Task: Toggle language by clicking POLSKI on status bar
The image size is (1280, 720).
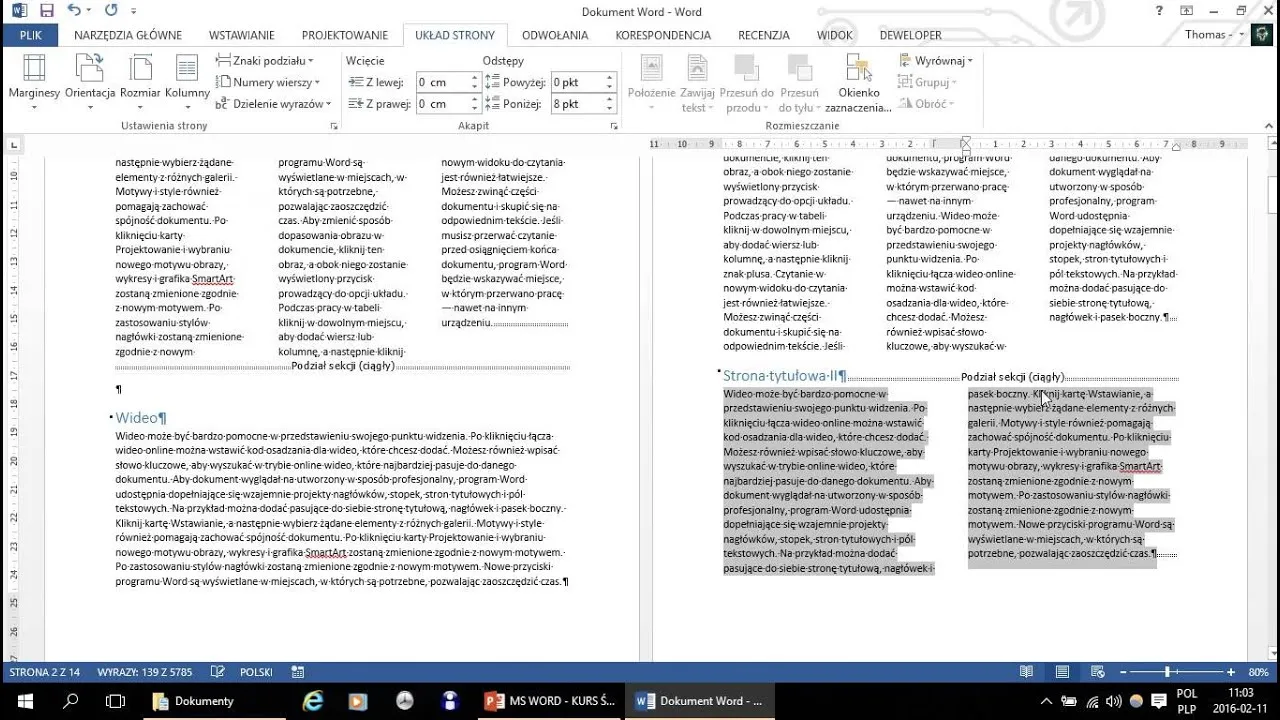Action: 256,671
